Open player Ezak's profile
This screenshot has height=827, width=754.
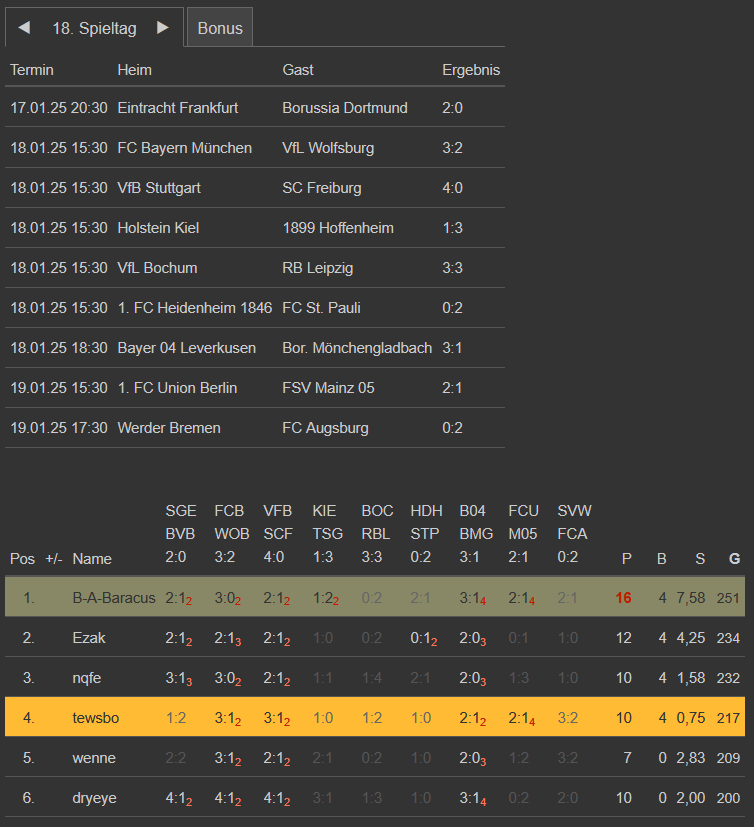click(x=89, y=638)
